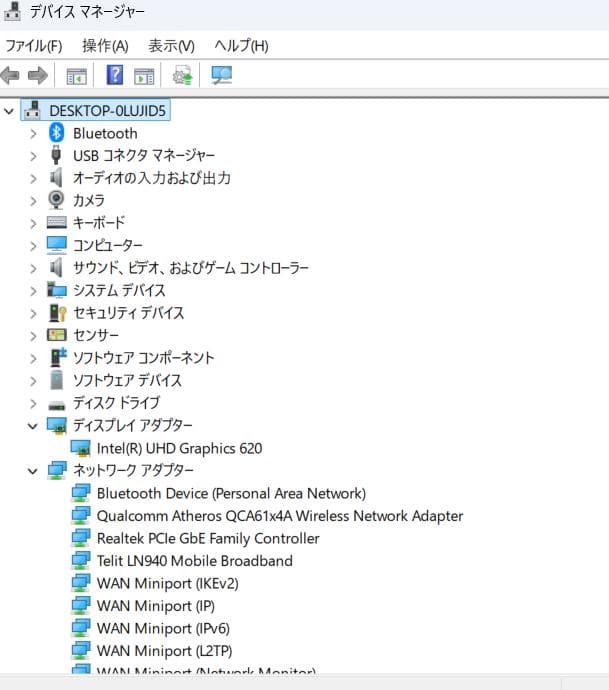
Task: Click the キーボード keyboard icon
Action: click(57, 222)
